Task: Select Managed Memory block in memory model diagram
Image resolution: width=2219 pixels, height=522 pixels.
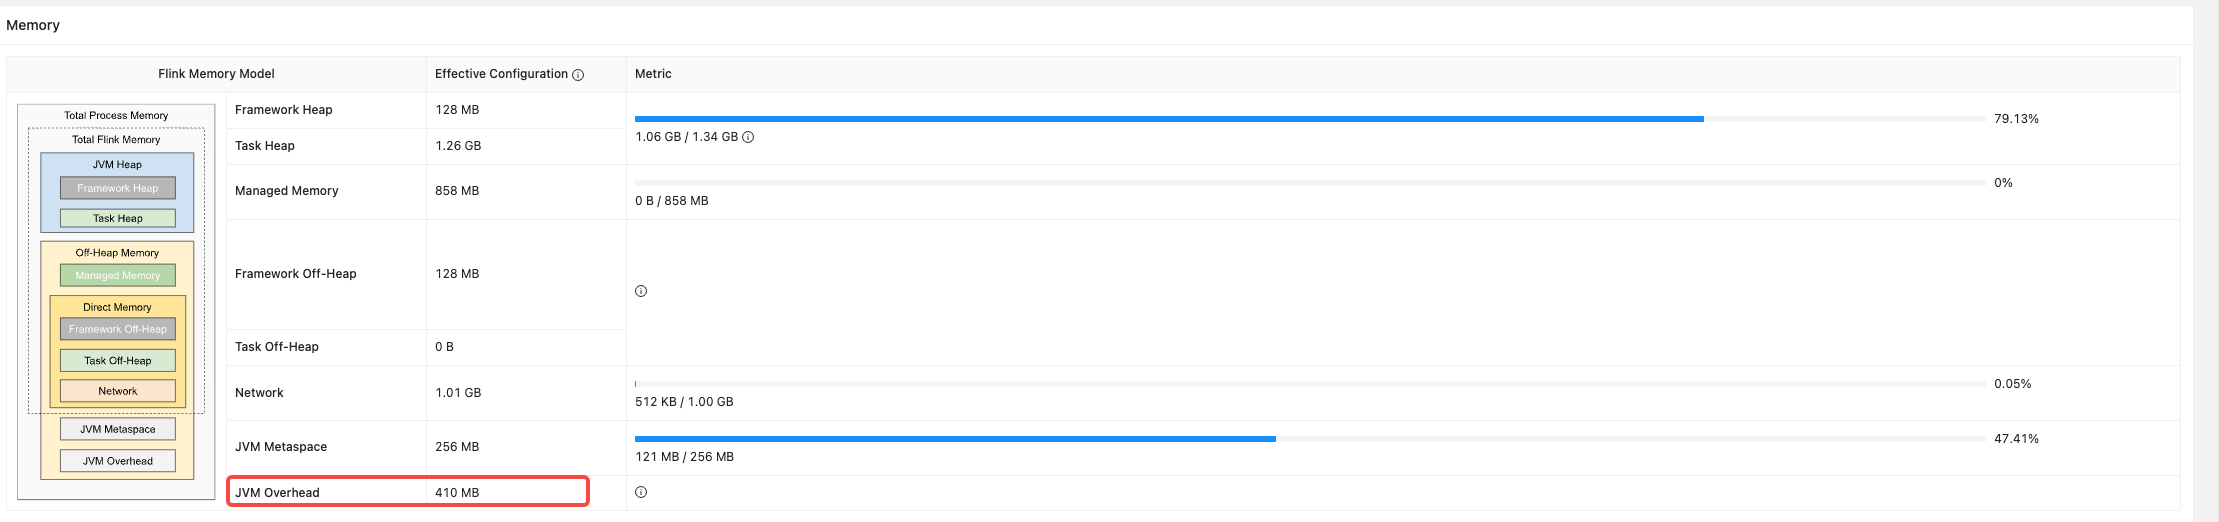Action: 117,275
